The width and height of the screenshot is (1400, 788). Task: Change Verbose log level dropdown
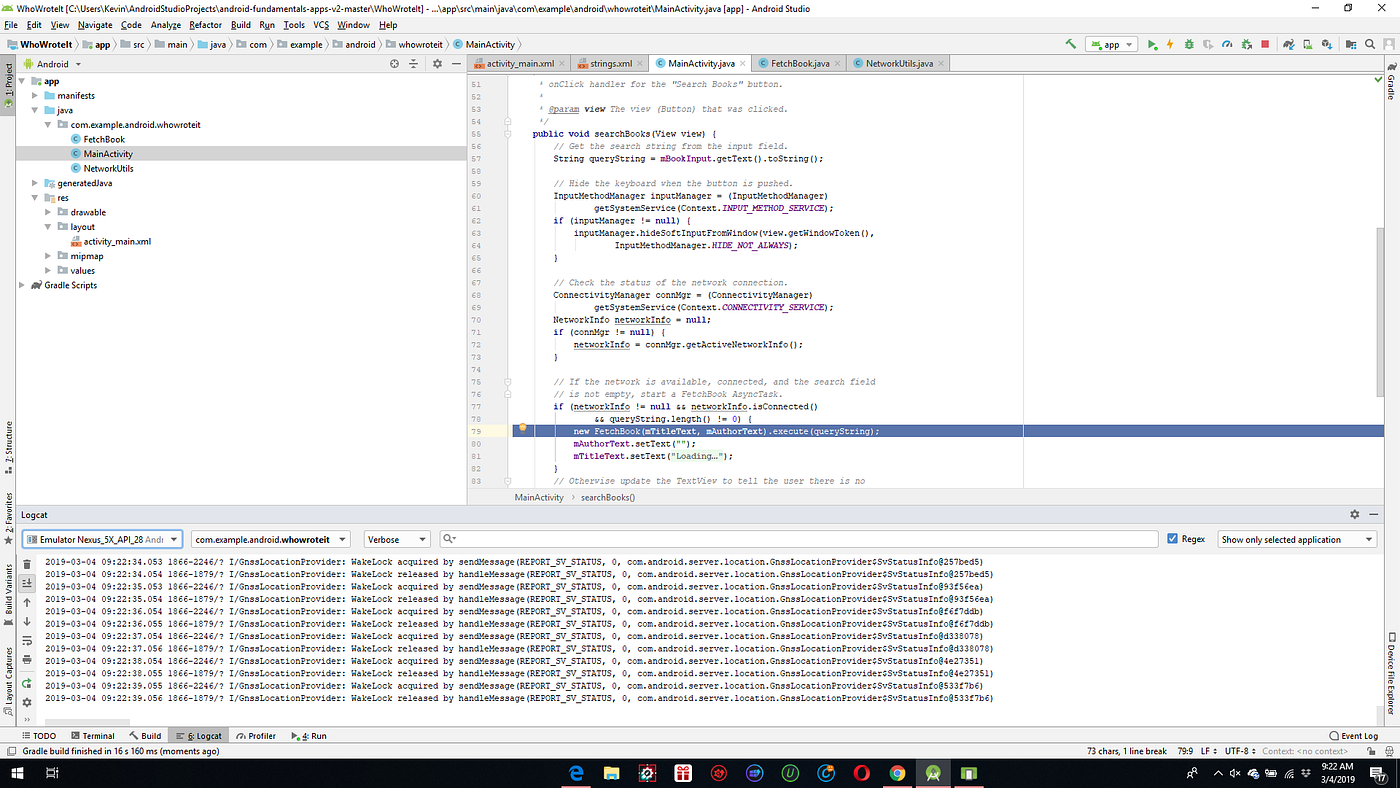click(396, 538)
